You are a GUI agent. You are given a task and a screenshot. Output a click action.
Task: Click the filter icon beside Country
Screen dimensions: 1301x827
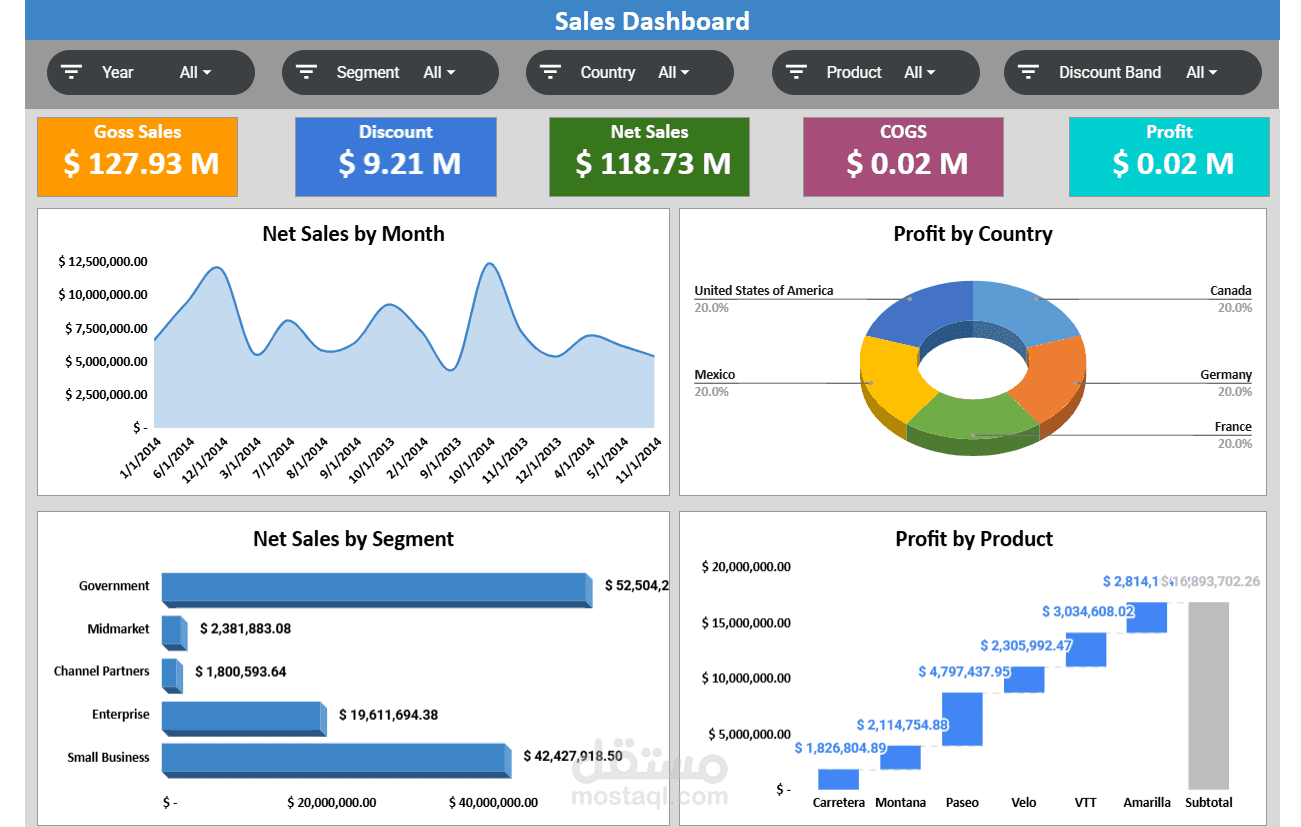click(x=550, y=72)
